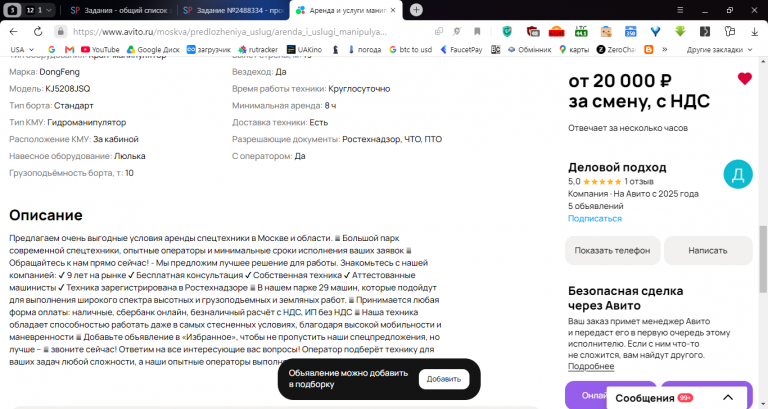Open the extensions puzzle icon
768x409 pixels.
(x=730, y=31)
